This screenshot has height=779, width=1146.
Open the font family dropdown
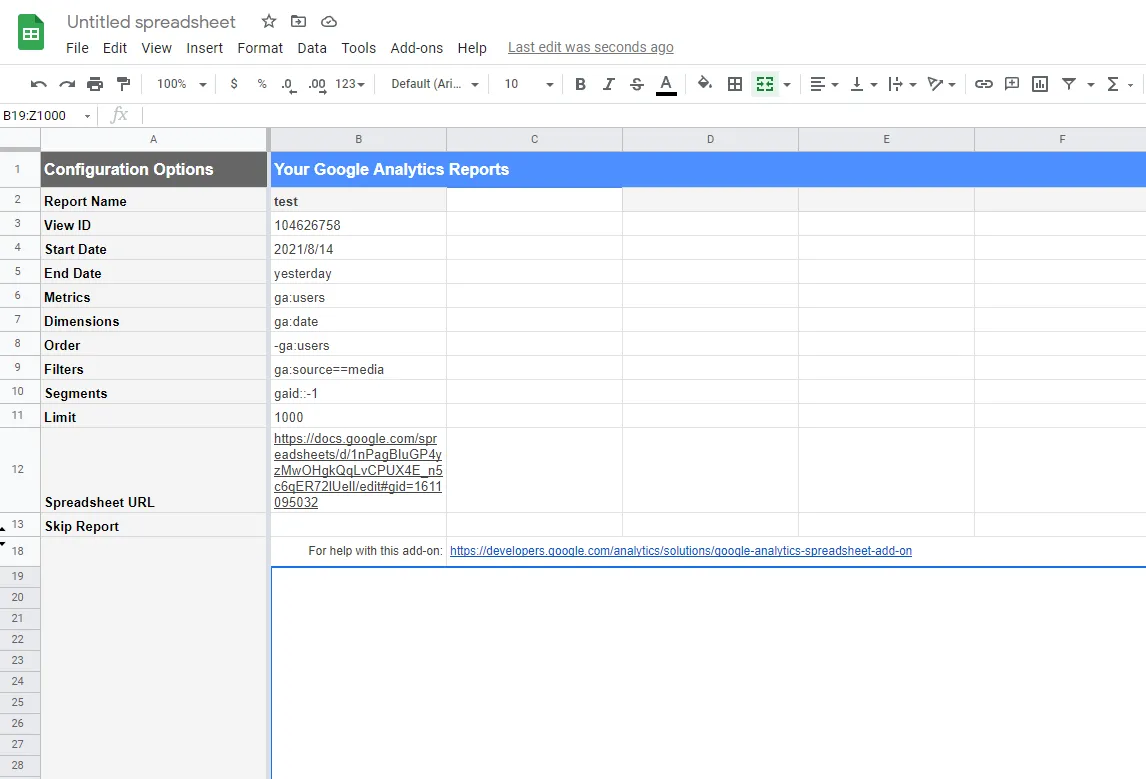pyautogui.click(x=435, y=84)
